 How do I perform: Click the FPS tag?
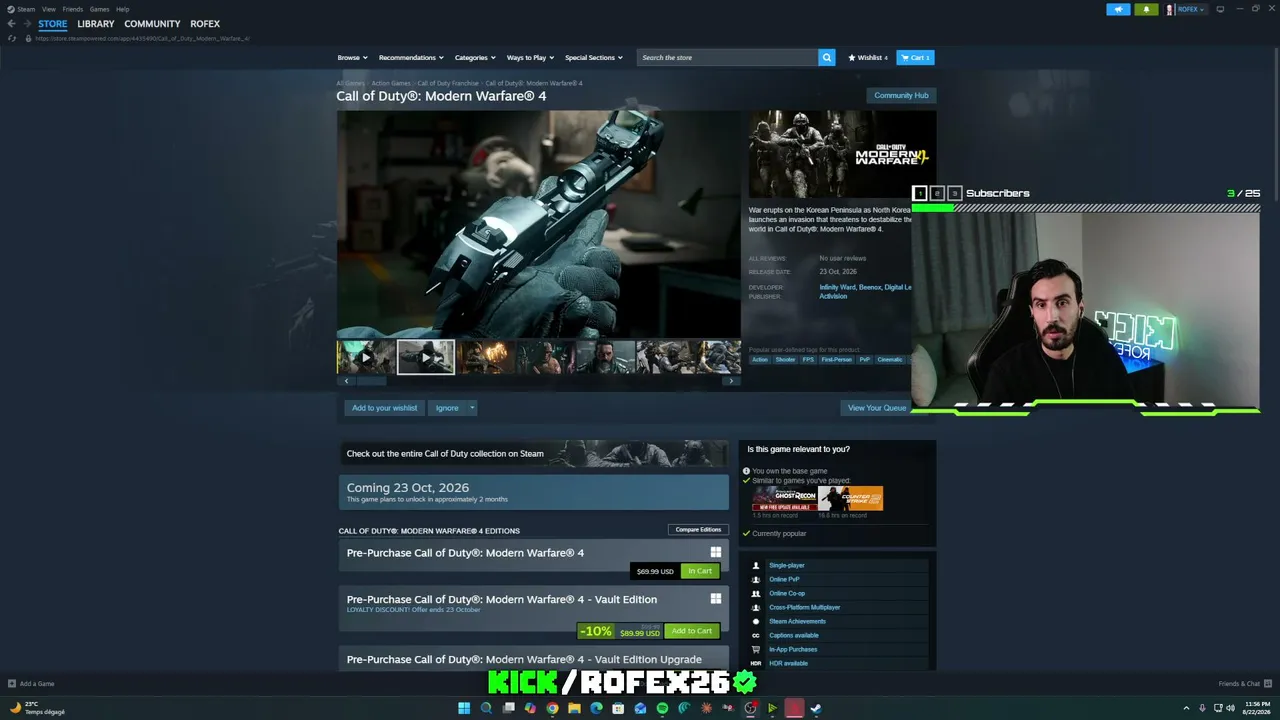(x=808, y=360)
